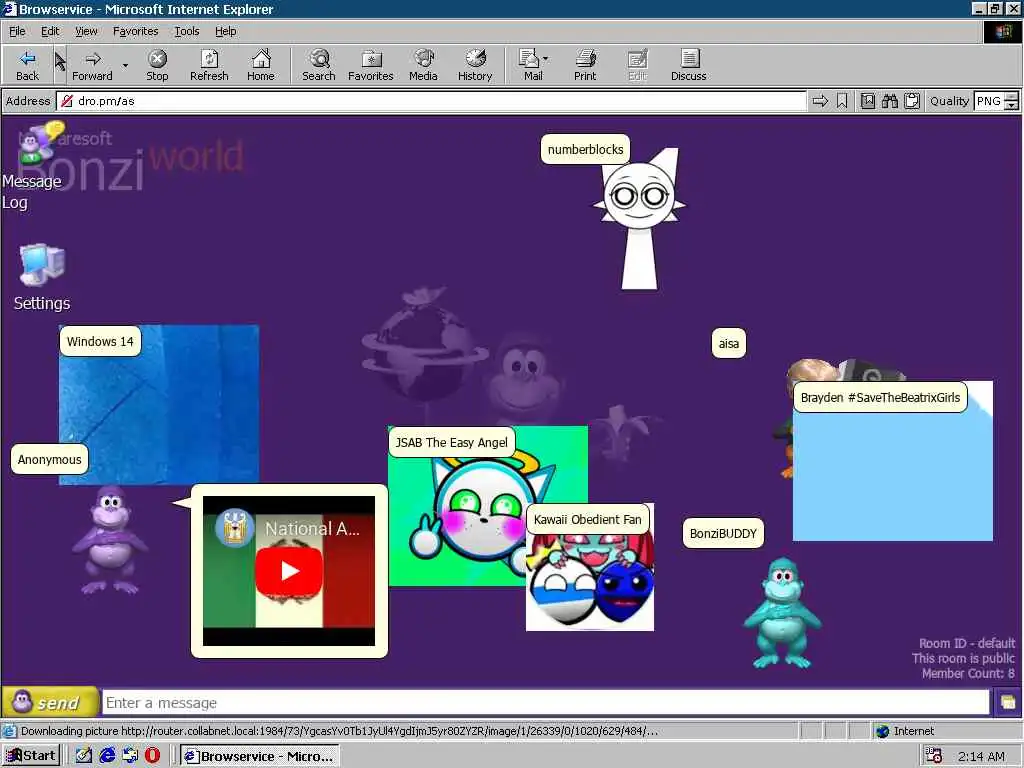Open the Tools menu
Viewport: 1024px width, 768px height.
click(x=186, y=31)
